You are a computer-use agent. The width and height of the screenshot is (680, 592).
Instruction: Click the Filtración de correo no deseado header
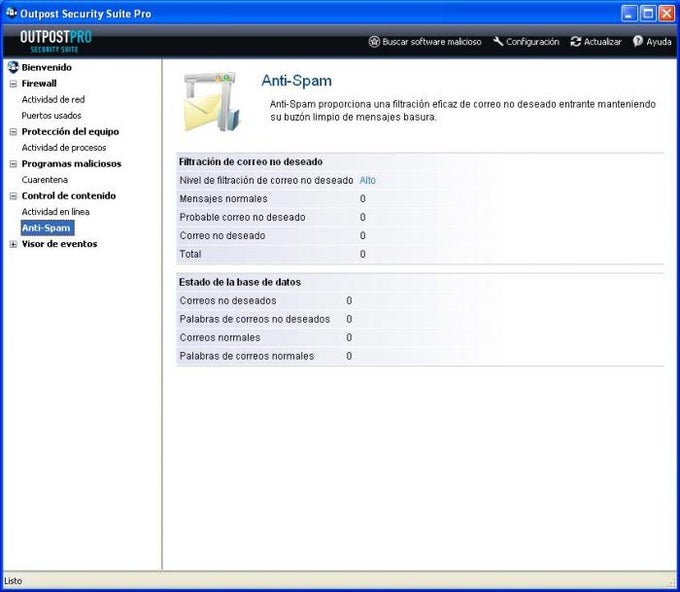pos(251,162)
